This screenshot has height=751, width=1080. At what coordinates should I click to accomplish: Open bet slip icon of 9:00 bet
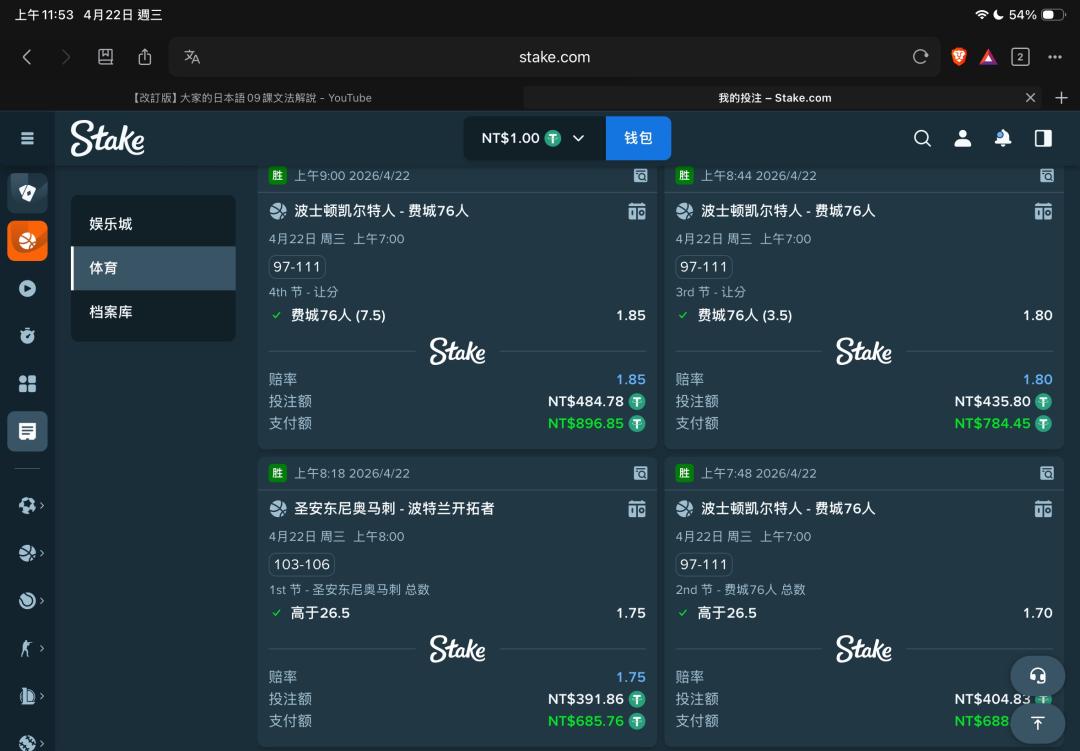(640, 176)
